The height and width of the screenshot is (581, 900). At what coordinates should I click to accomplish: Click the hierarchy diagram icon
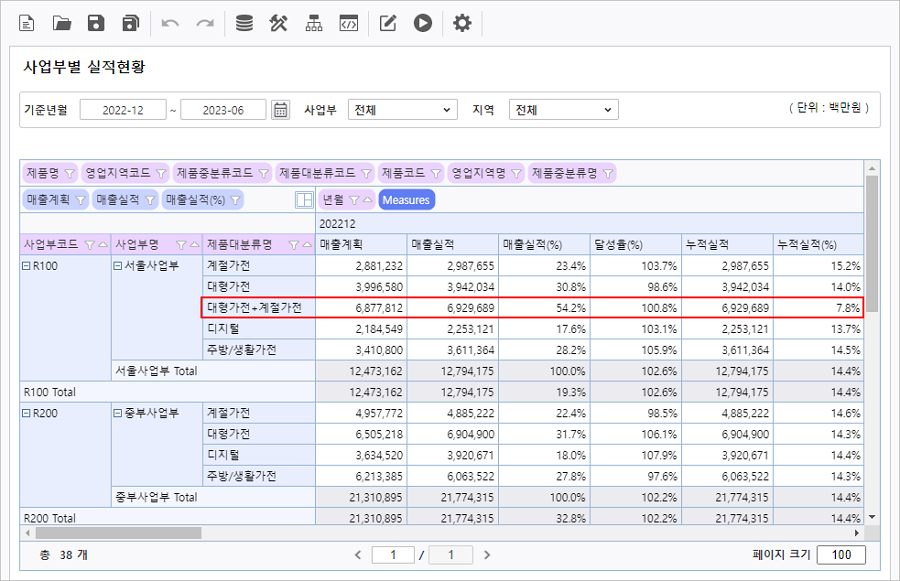pyautogui.click(x=314, y=23)
